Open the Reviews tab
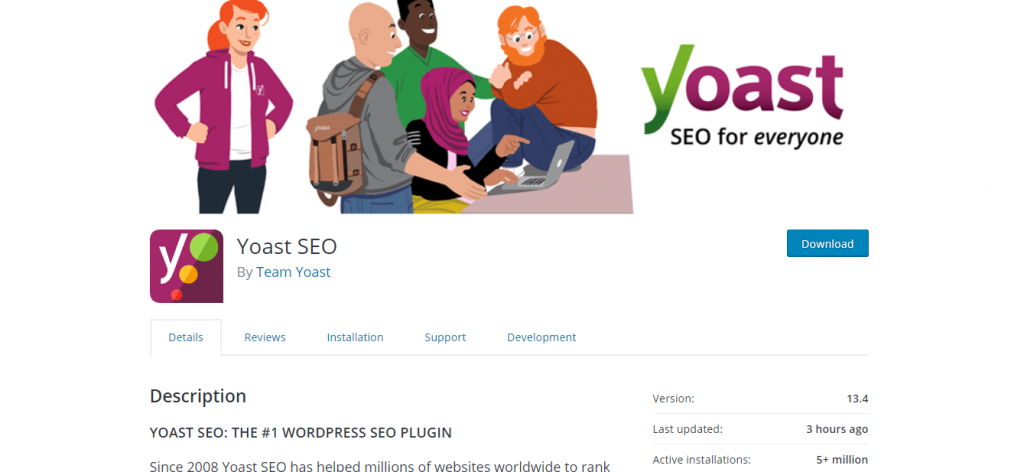1024x472 pixels. tap(264, 338)
